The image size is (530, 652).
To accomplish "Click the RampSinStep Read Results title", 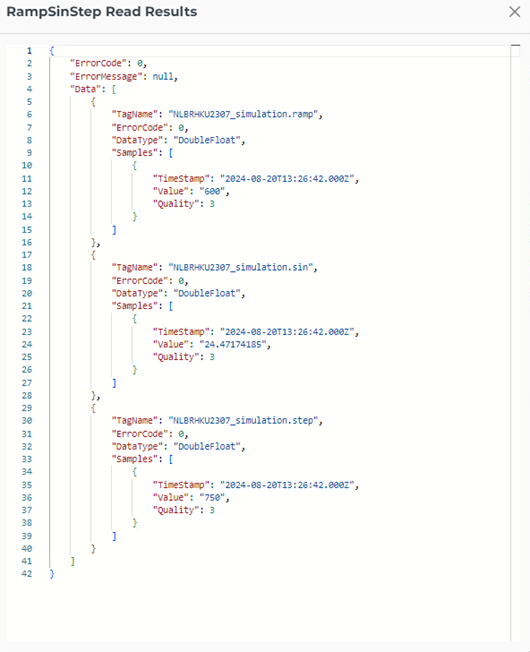I will tap(102, 12).
